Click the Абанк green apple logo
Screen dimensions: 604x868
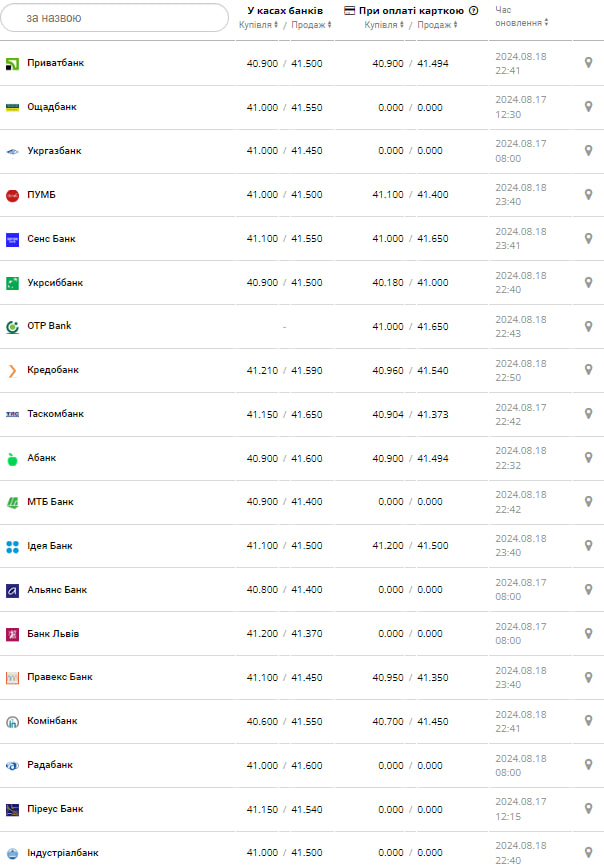(x=13, y=459)
